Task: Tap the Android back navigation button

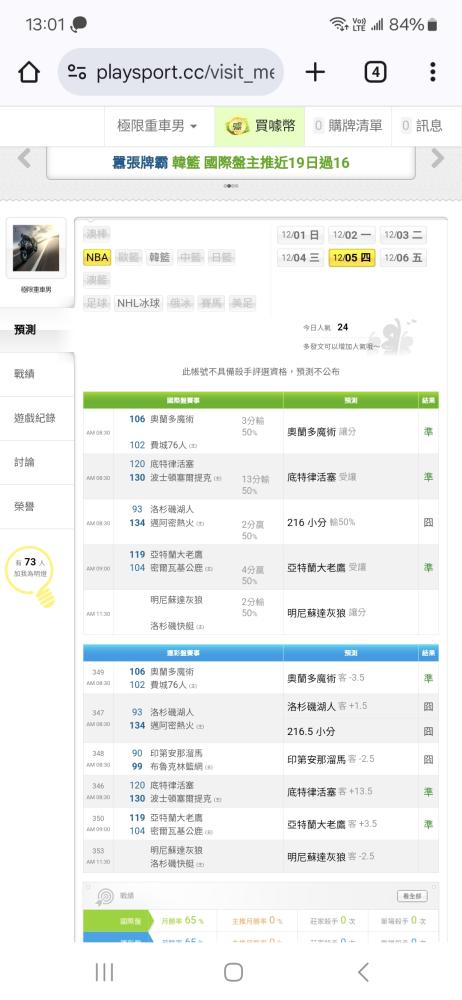Action: point(363,972)
